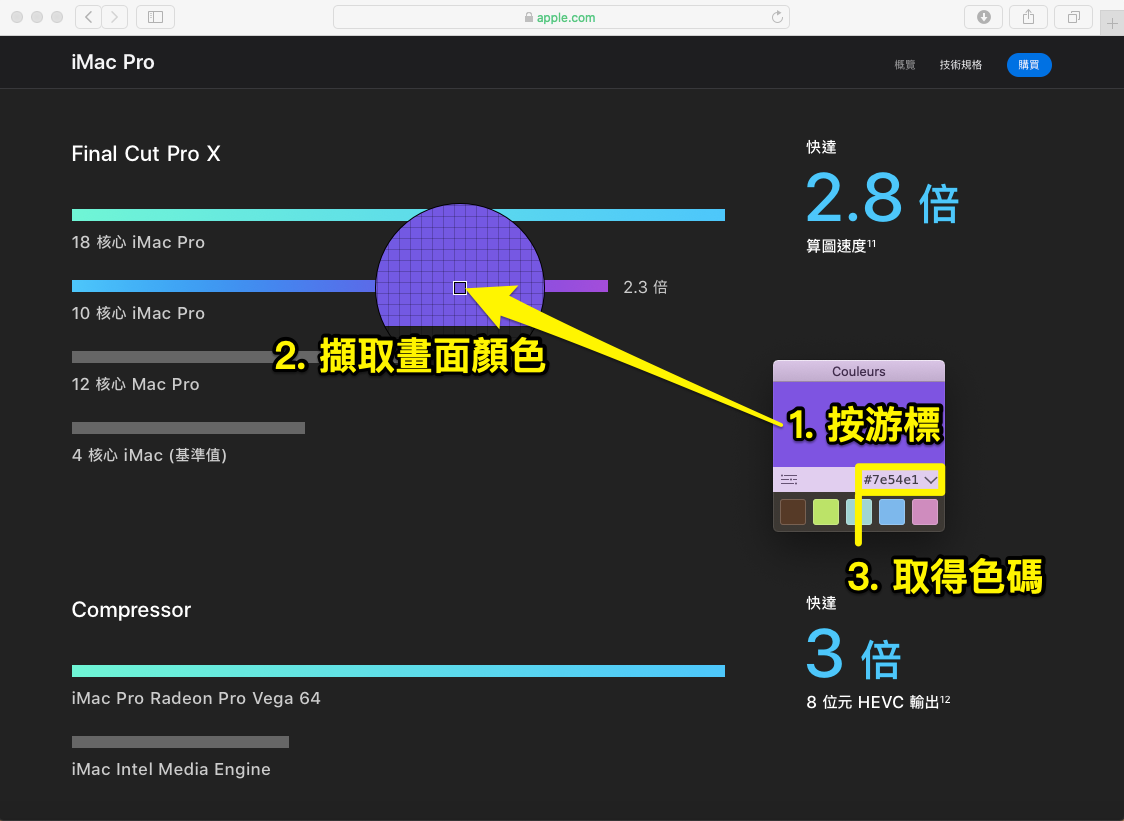Click the color picker loupe center square
This screenshot has height=821, width=1124.
click(460, 288)
